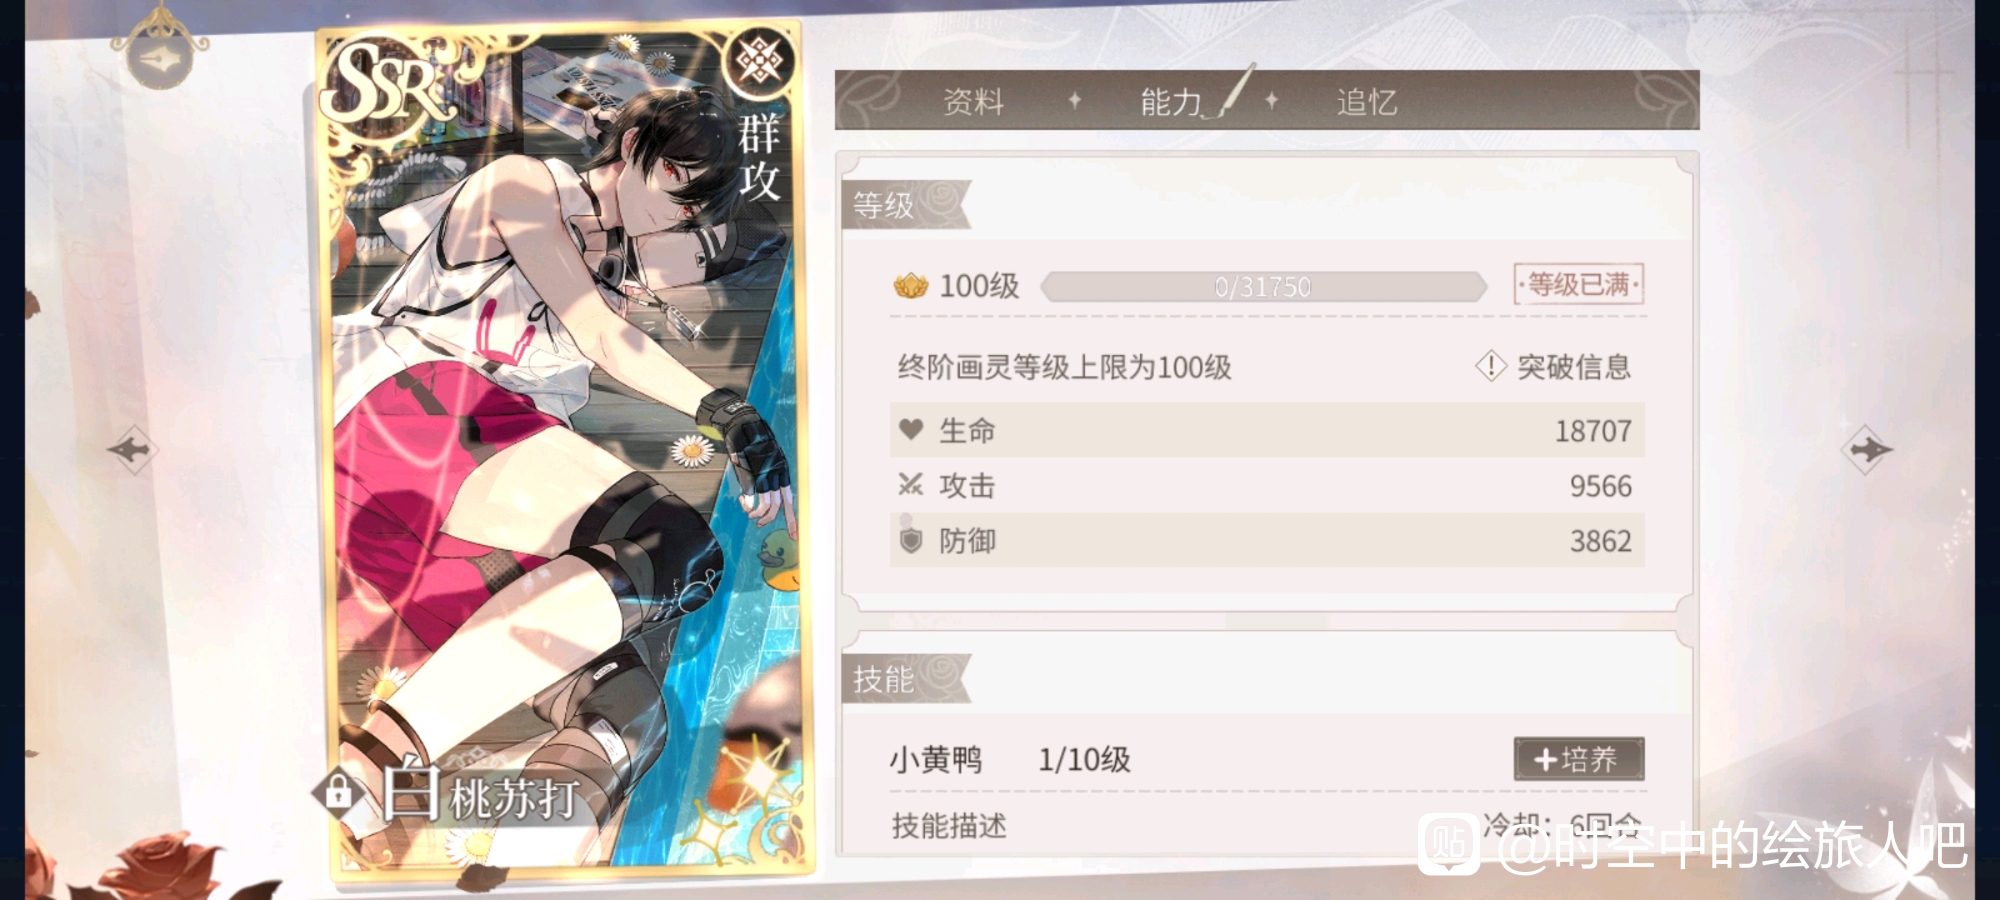
Task: Switch to the 资料 tab
Action: pyautogui.click(x=973, y=101)
